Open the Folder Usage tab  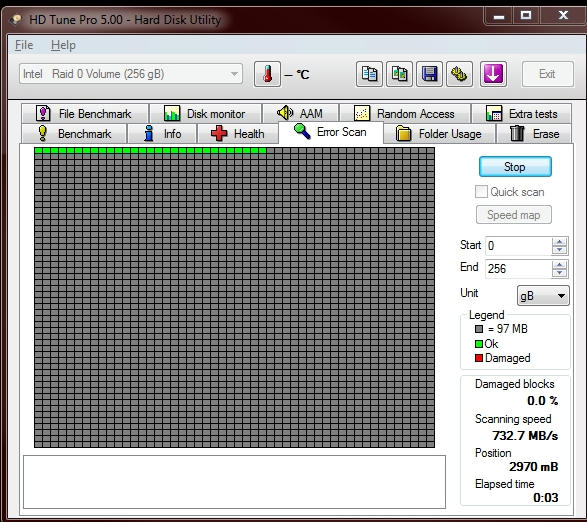pos(439,134)
